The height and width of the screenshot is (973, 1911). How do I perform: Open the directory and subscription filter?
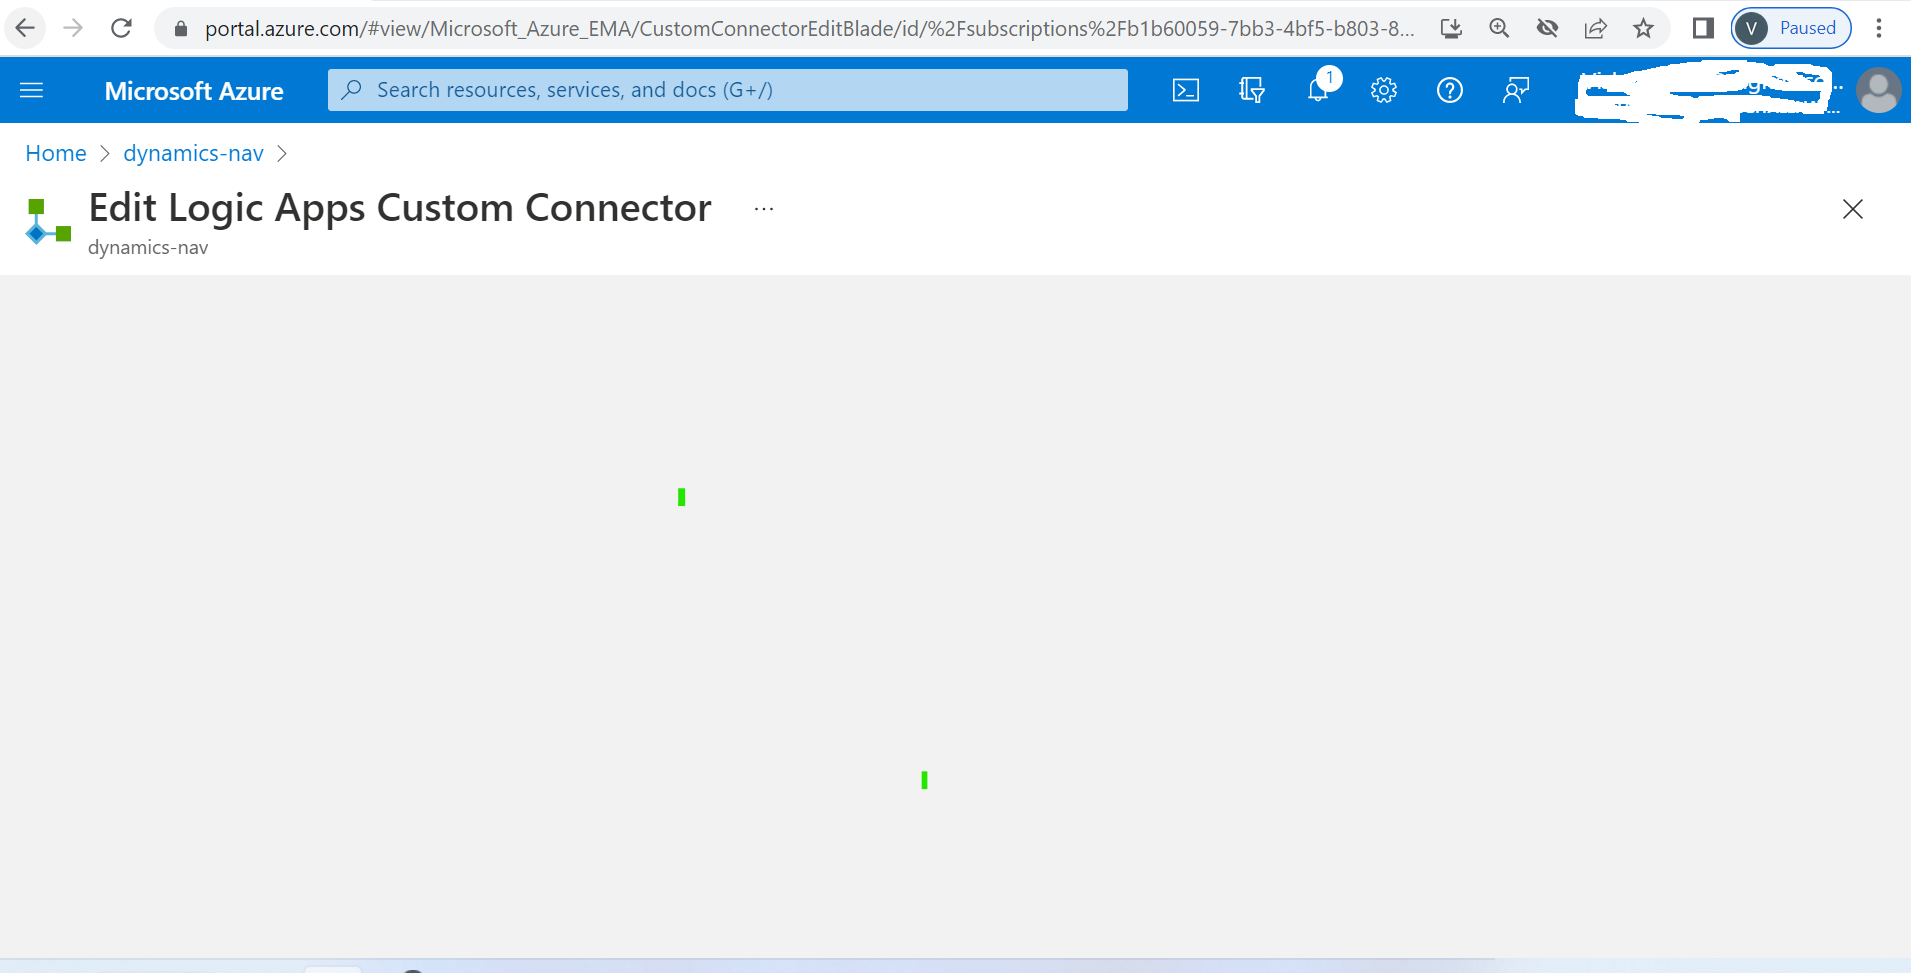point(1251,89)
